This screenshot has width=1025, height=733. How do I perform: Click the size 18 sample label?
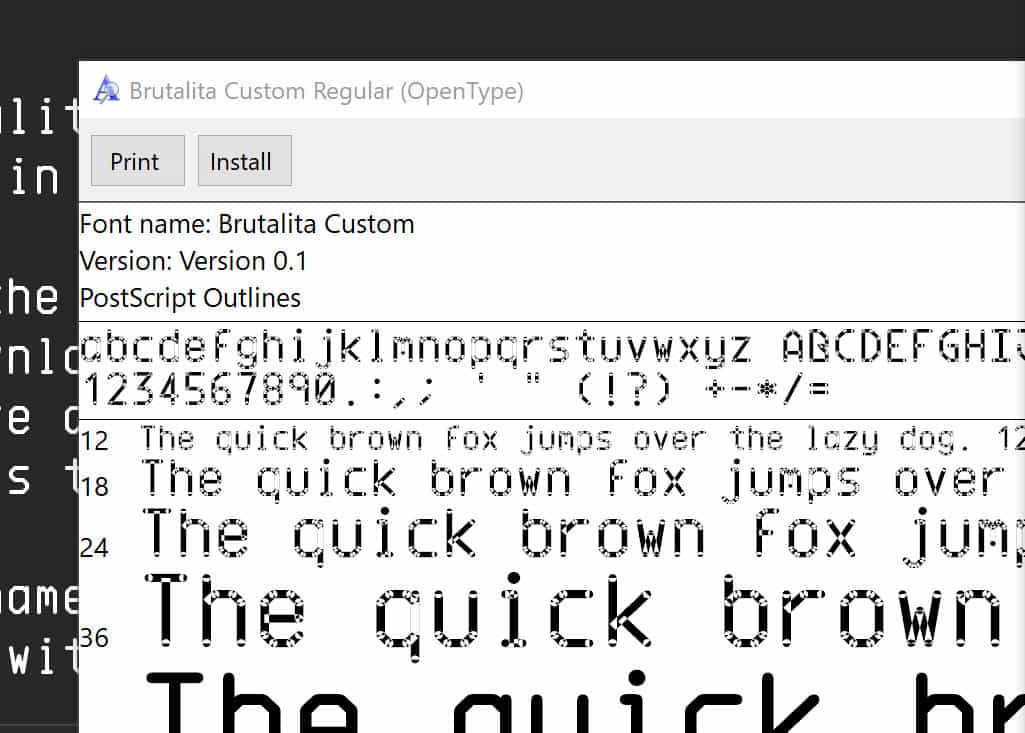pyautogui.click(x=94, y=487)
